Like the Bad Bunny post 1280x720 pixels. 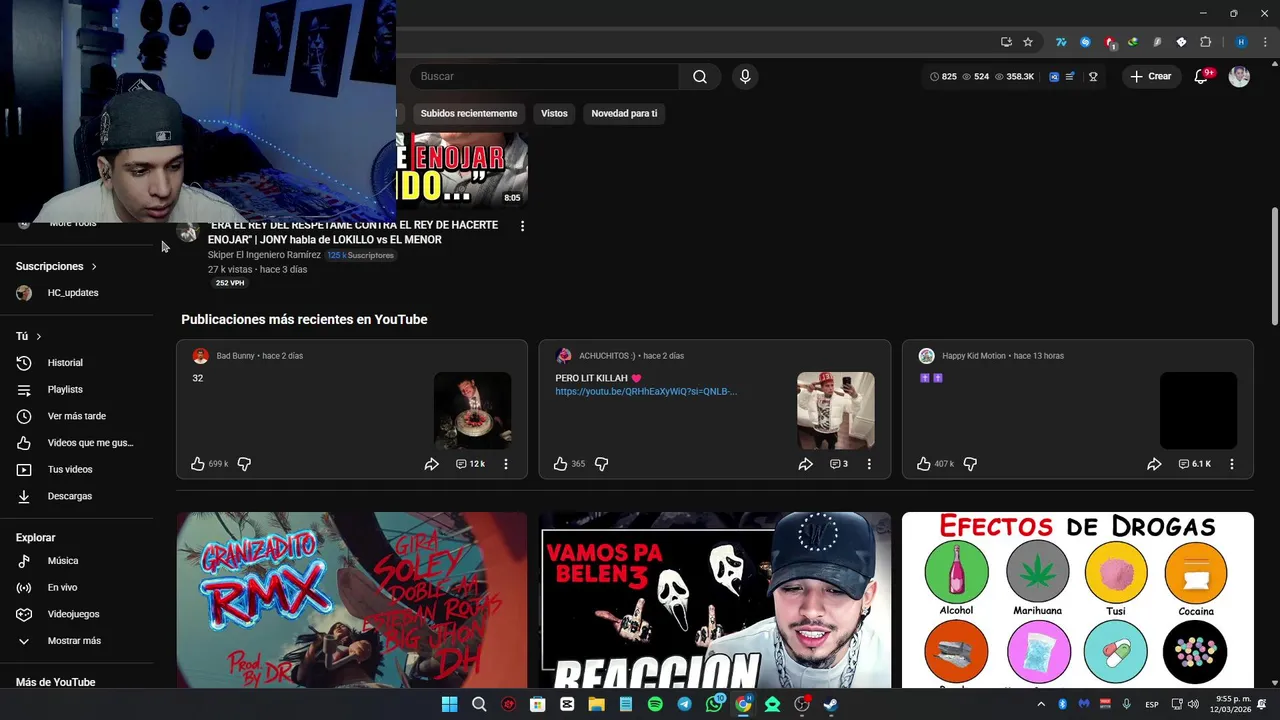tap(198, 464)
